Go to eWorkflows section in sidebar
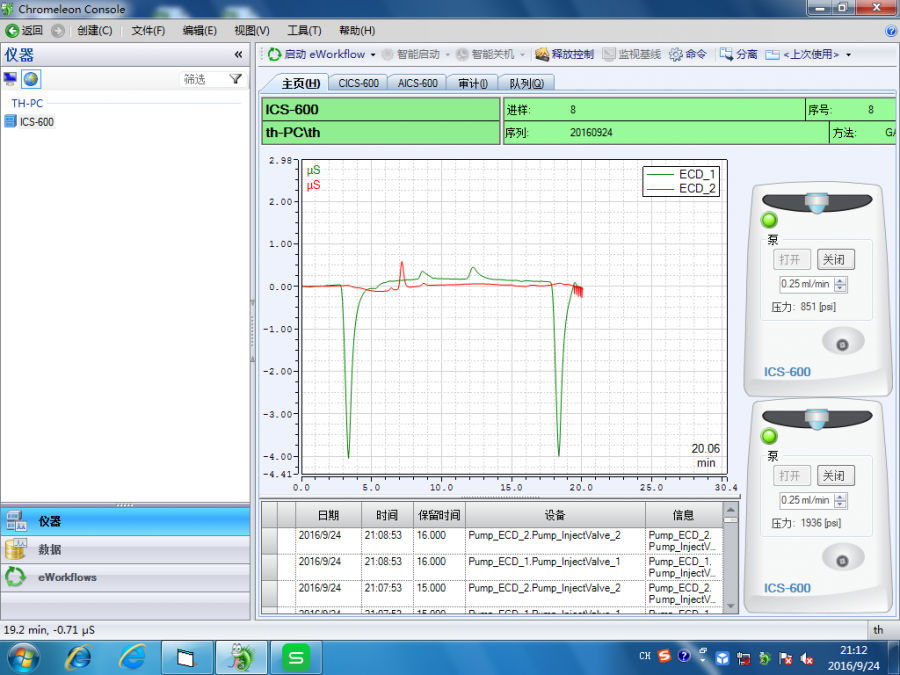 [x=67, y=577]
